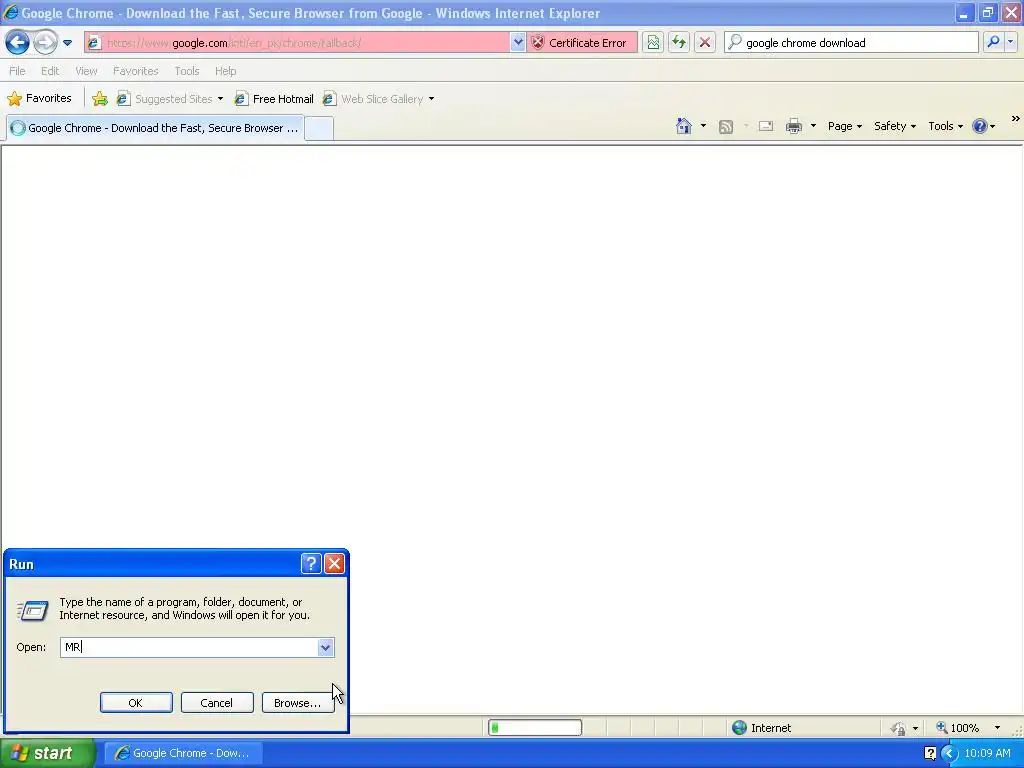This screenshot has width=1024, height=768.
Task: Open the search provider options dropdown
Action: 1011,42
